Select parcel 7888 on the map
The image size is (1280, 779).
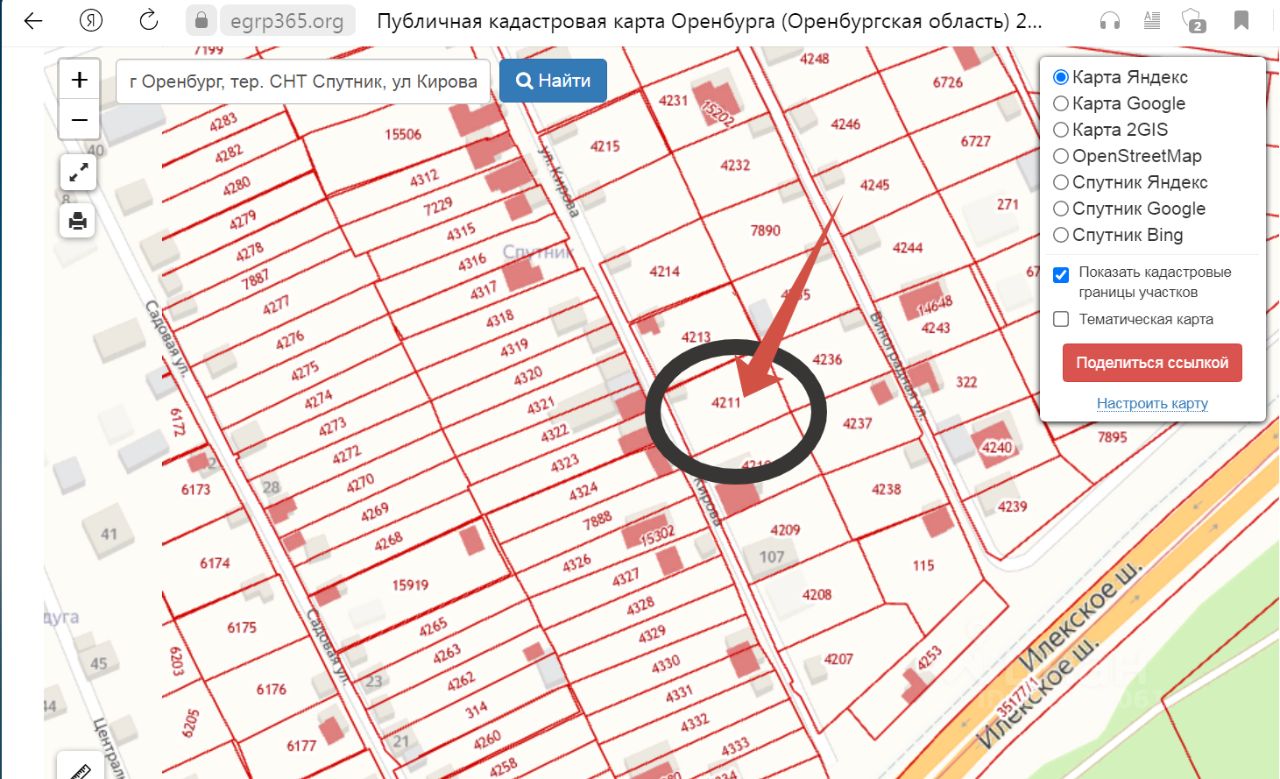(597, 518)
